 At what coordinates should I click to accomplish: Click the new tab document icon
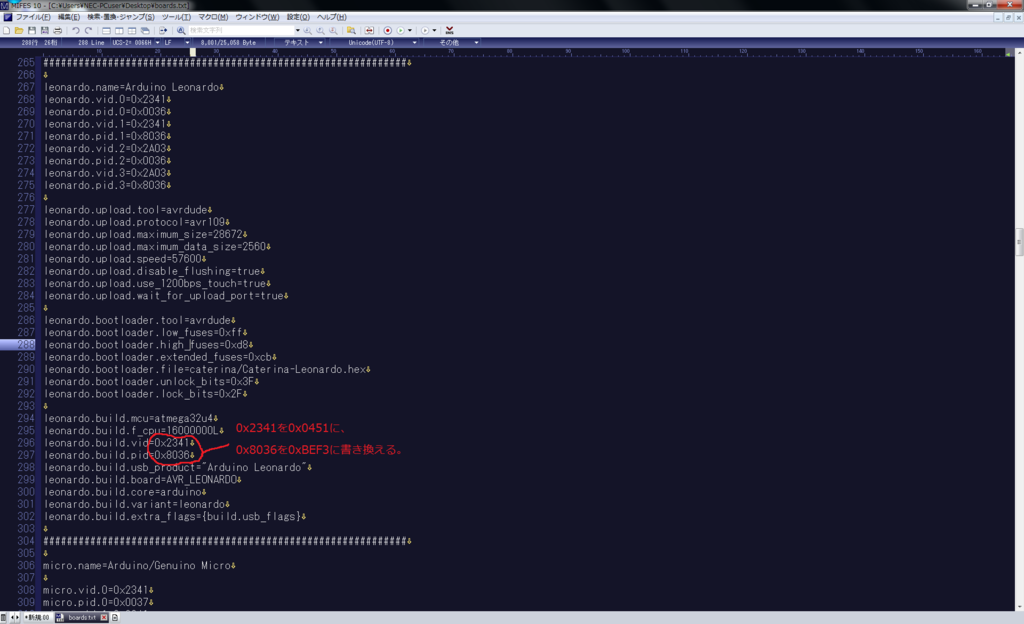point(115,617)
